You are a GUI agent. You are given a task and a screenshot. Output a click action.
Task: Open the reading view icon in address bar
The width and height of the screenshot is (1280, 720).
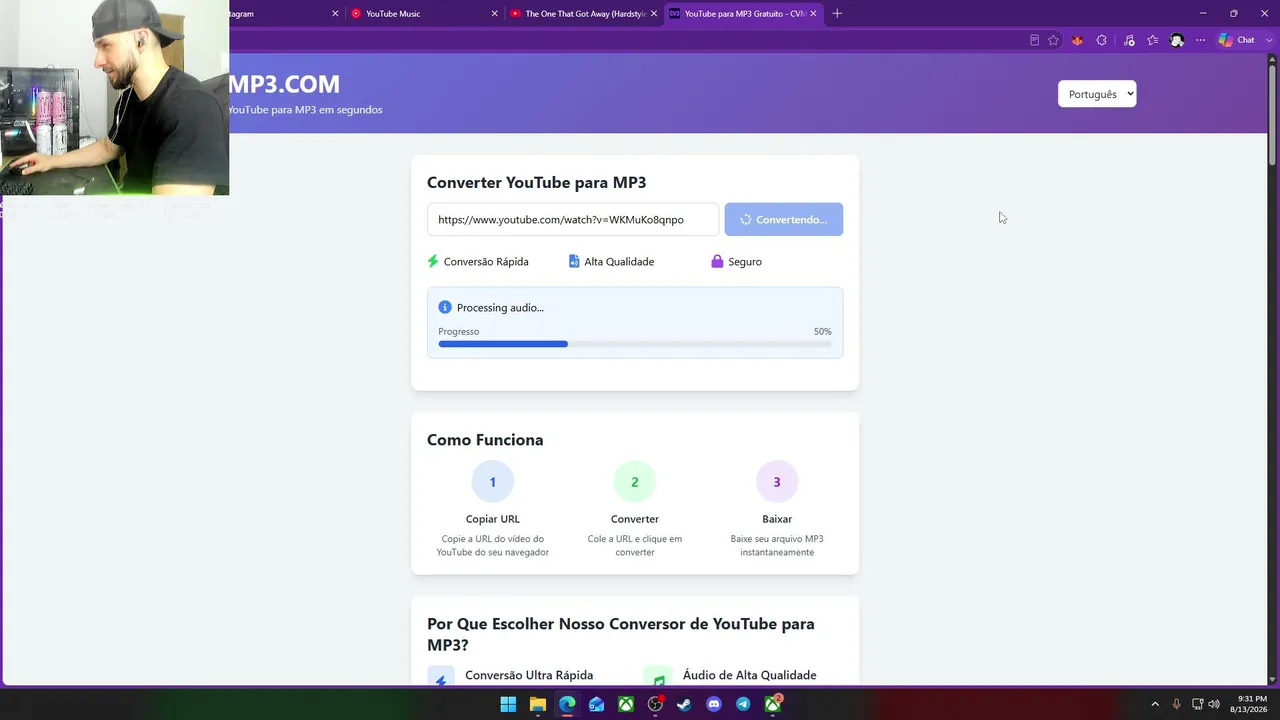(x=1034, y=40)
